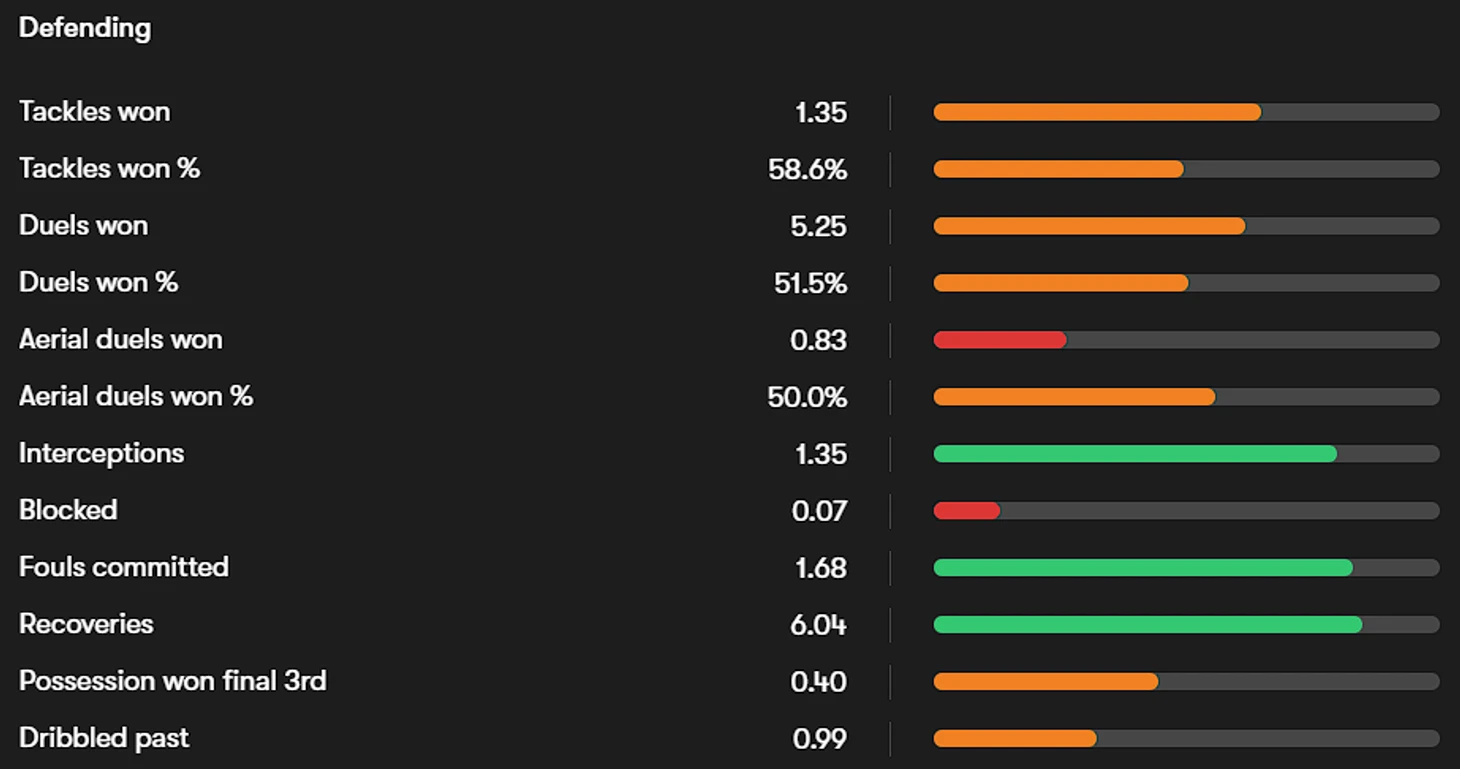
Task: Click the Tackles won orange progress bar
Action: tap(1097, 112)
